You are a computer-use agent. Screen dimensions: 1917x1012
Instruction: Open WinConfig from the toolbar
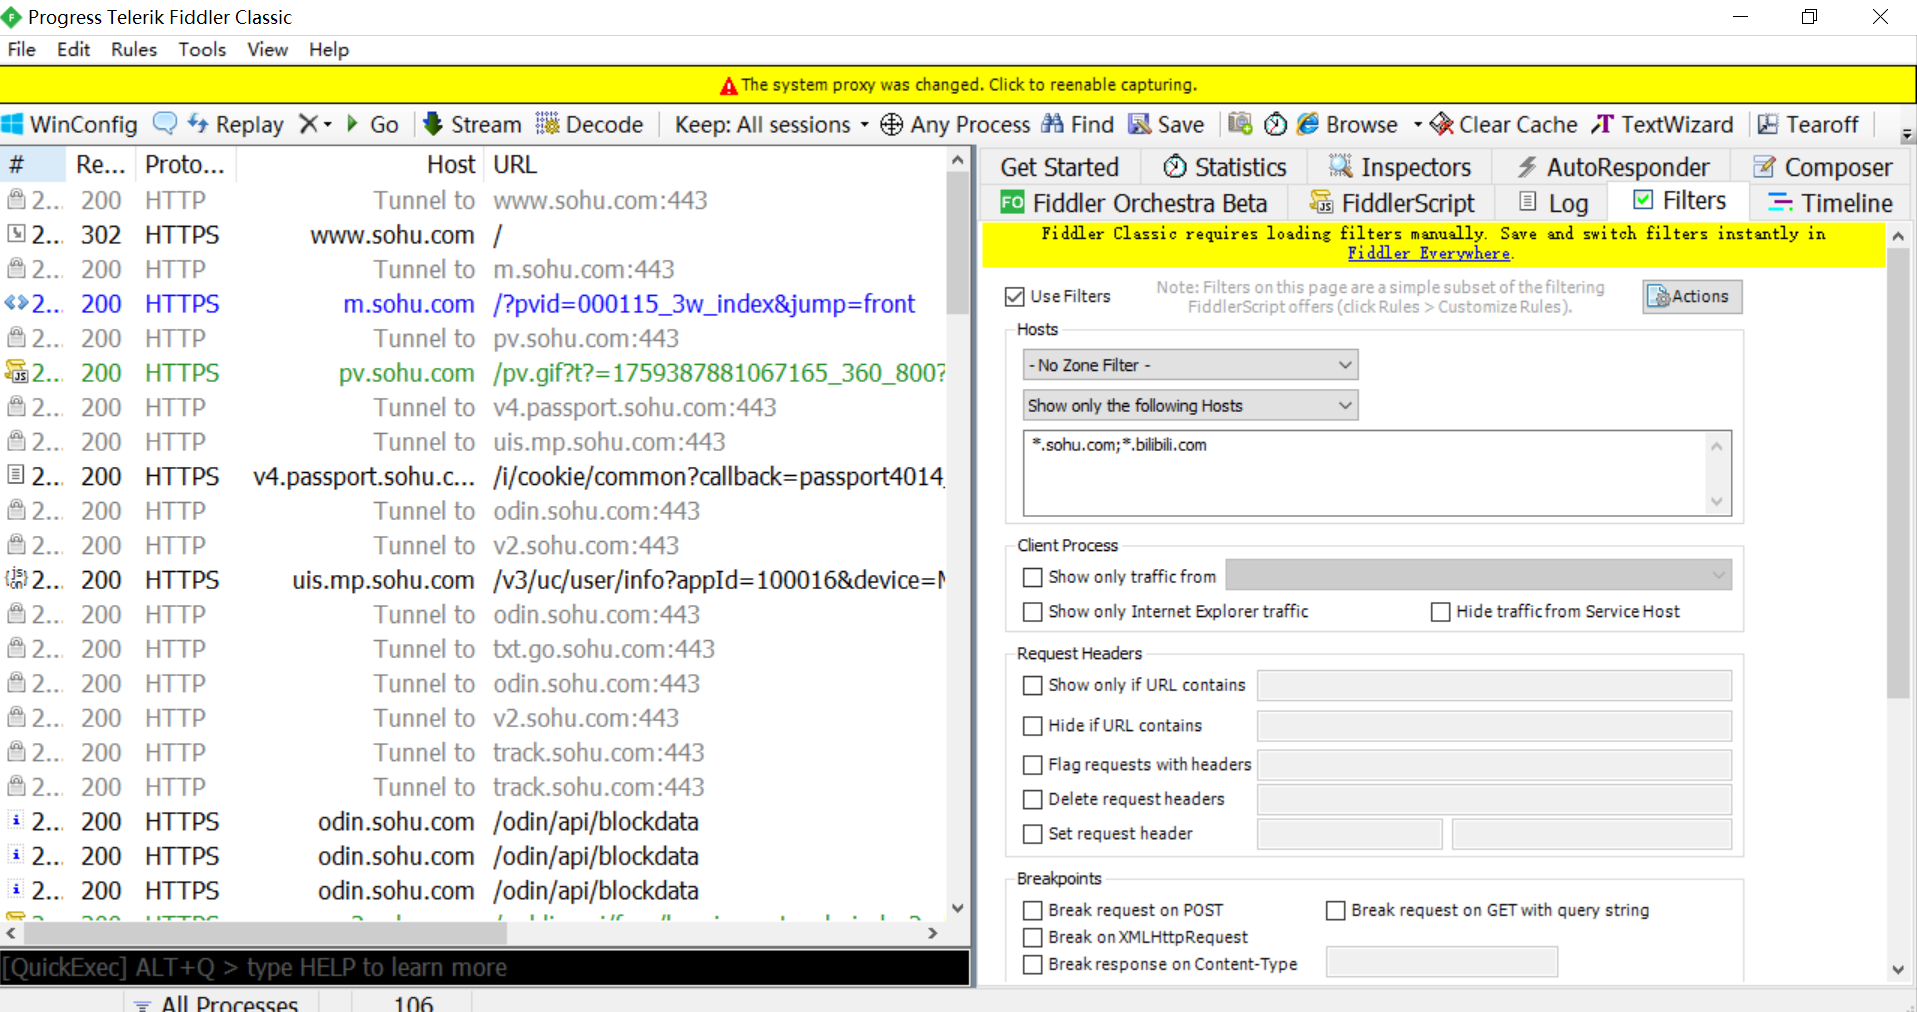pyautogui.click(x=70, y=124)
